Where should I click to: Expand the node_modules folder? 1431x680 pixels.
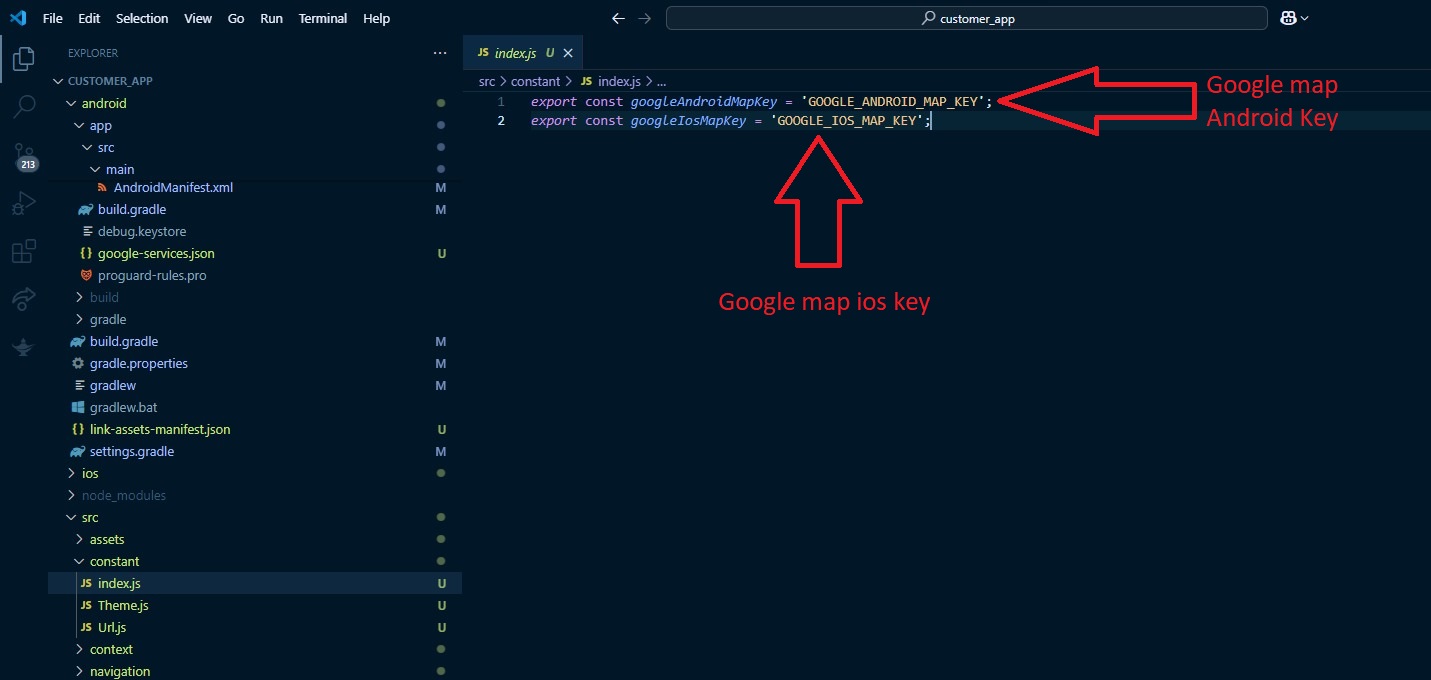pos(123,495)
